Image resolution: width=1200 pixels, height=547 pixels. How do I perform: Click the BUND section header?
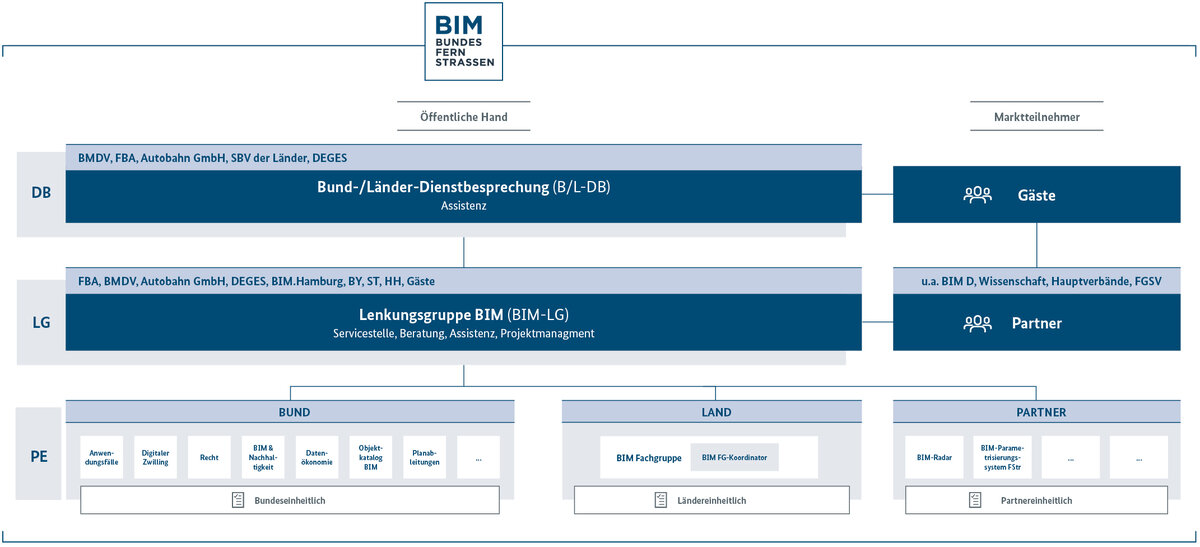tap(290, 412)
